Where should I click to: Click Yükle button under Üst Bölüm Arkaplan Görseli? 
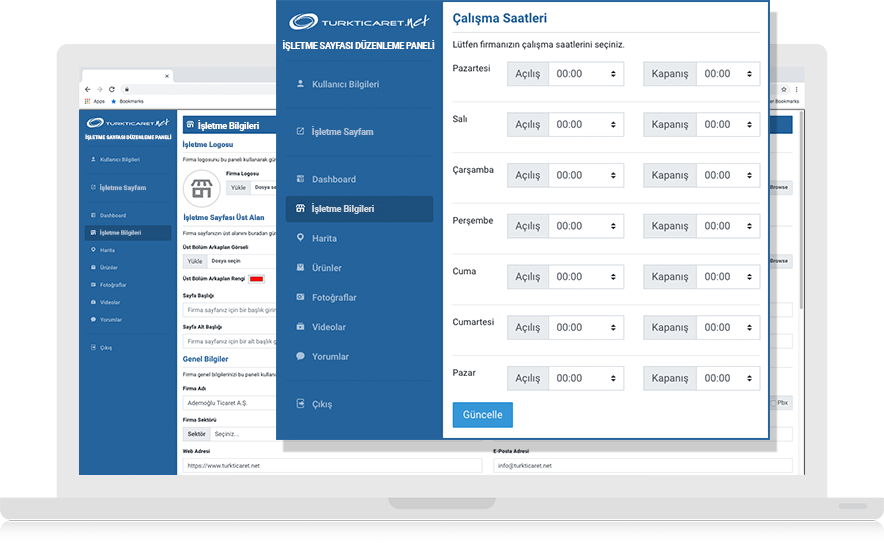[x=195, y=261]
